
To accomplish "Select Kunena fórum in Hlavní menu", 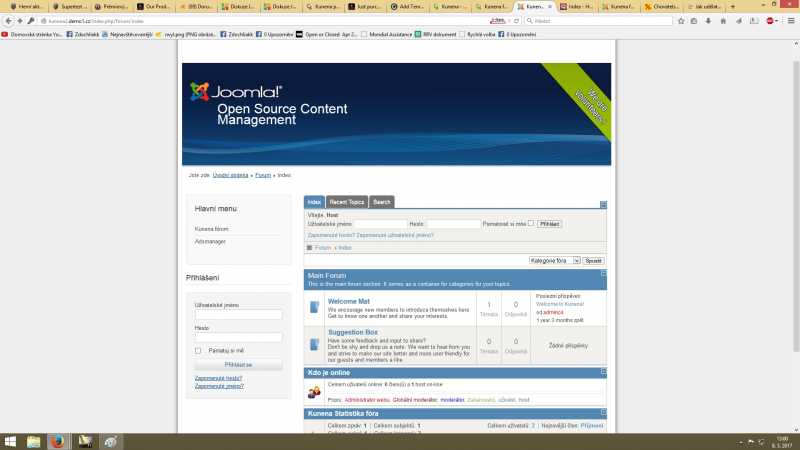I will point(211,229).
